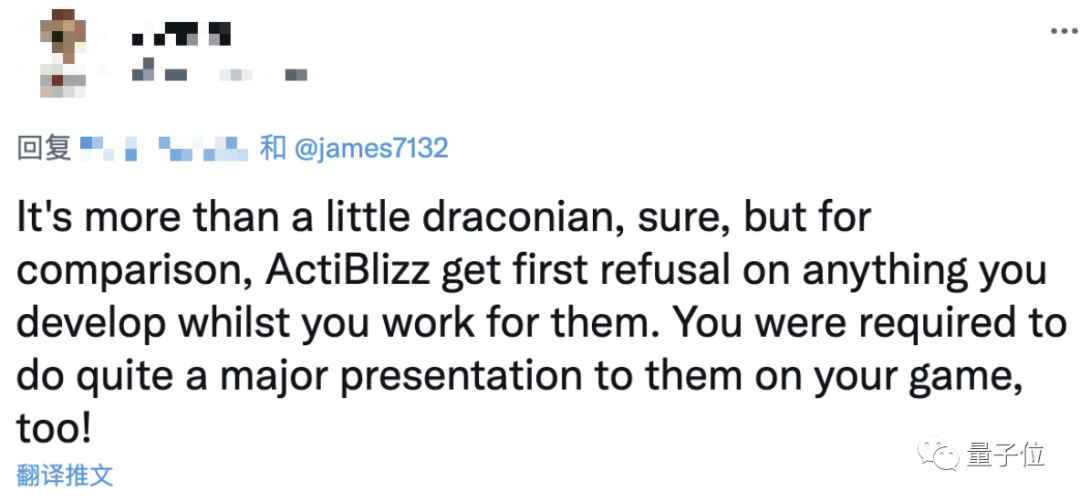Open the tweet's more options ellipsis
The width and height of the screenshot is (1080, 502).
[1060, 31]
